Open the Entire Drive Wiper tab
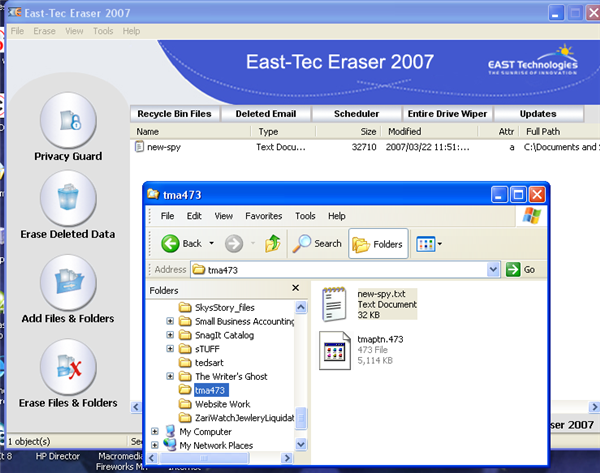The image size is (600, 473). [447, 114]
